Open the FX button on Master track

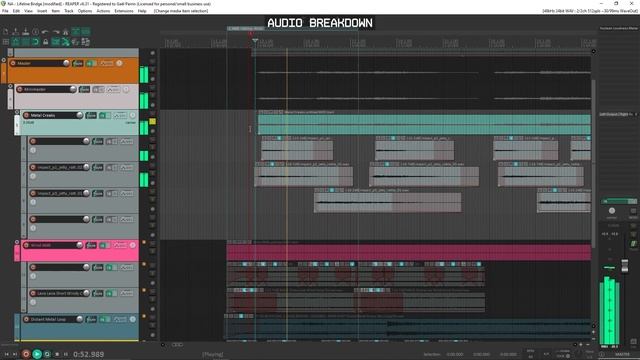pos(78,63)
